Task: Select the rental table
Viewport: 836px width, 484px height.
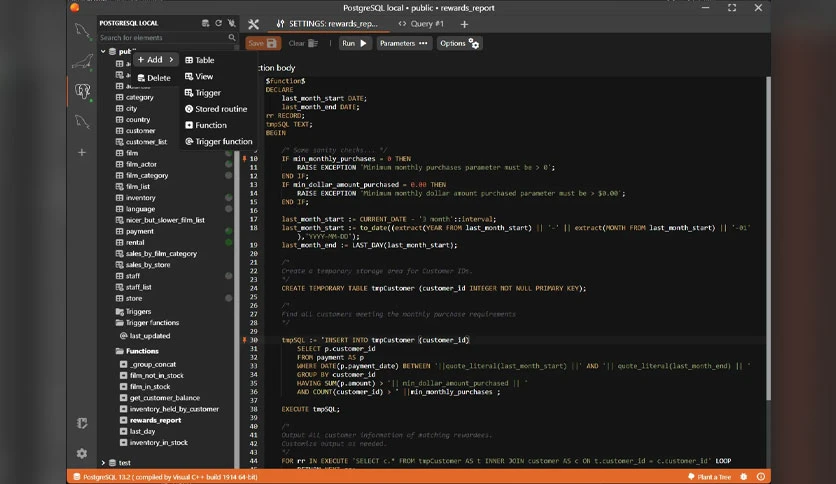Action: [x=130, y=242]
